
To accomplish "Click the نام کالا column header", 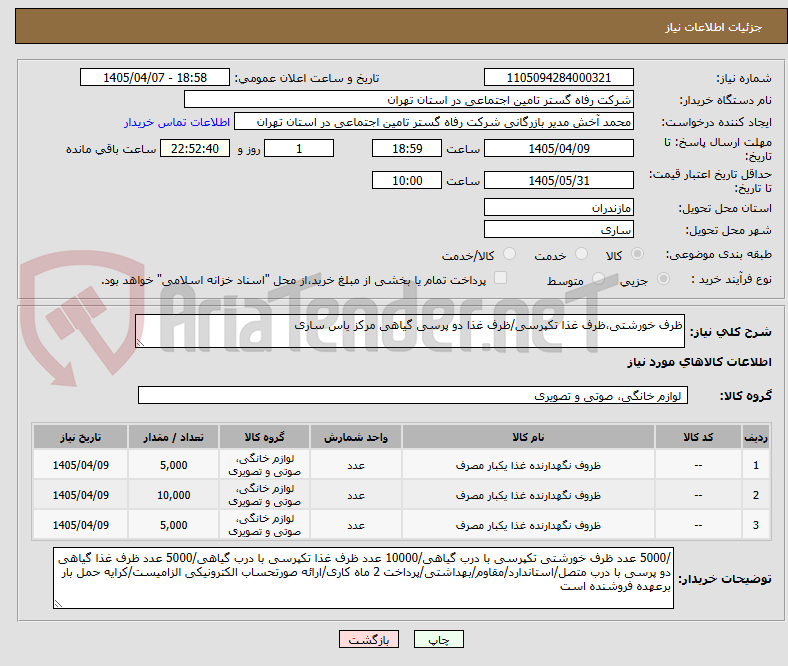I will 528,437.
